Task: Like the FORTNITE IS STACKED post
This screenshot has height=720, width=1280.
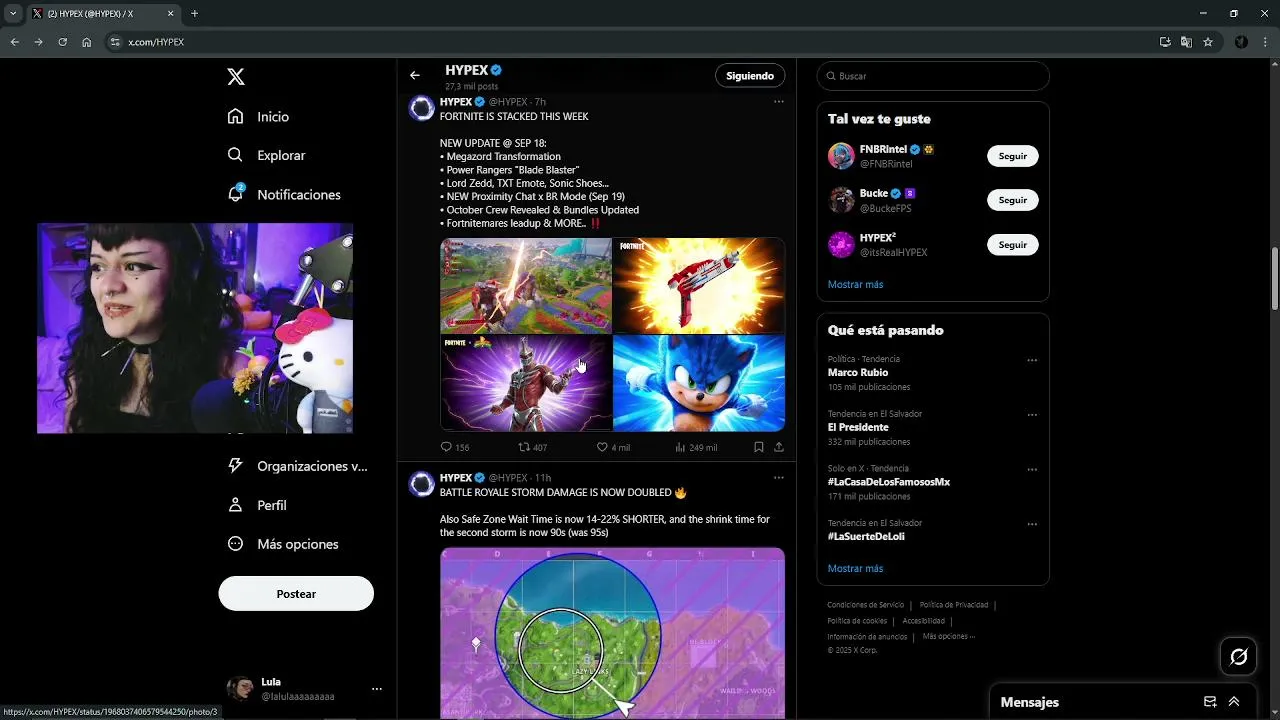Action: [x=602, y=447]
